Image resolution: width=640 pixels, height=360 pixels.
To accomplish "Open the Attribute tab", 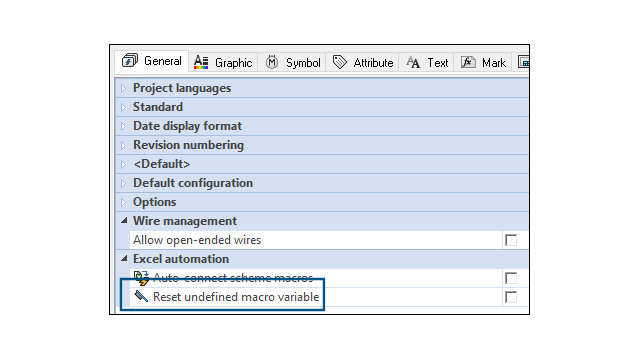I will pyautogui.click(x=362, y=62).
